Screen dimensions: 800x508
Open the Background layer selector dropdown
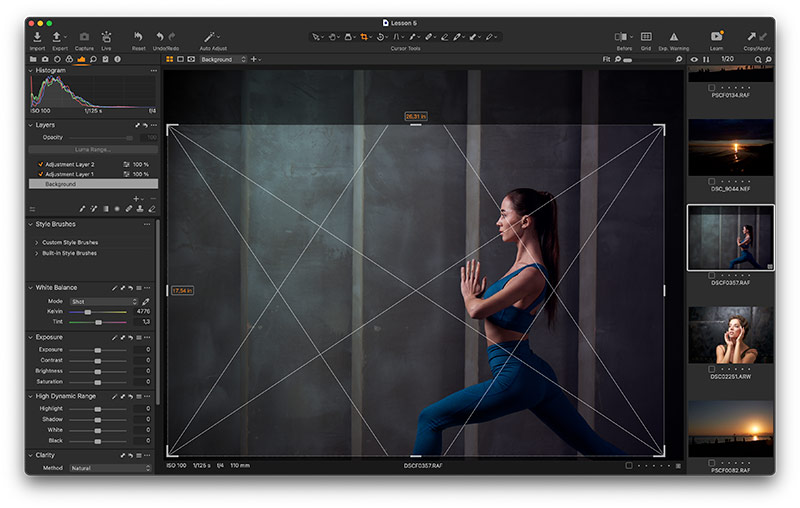coord(223,59)
